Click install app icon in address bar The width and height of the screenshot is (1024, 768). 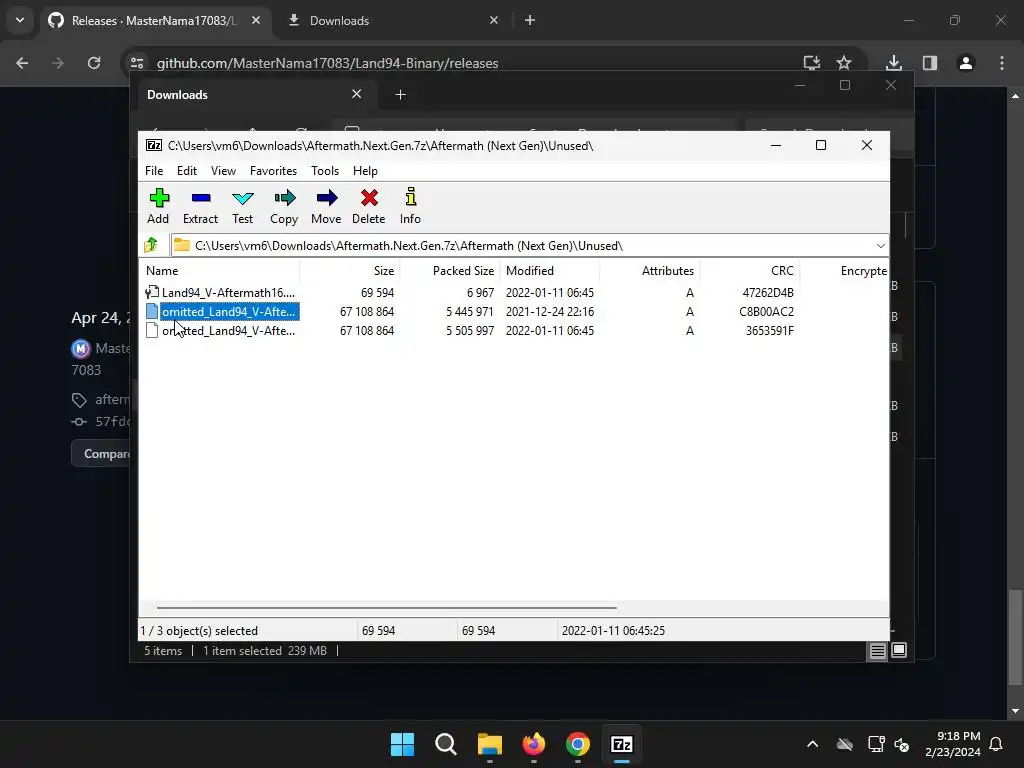(812, 63)
